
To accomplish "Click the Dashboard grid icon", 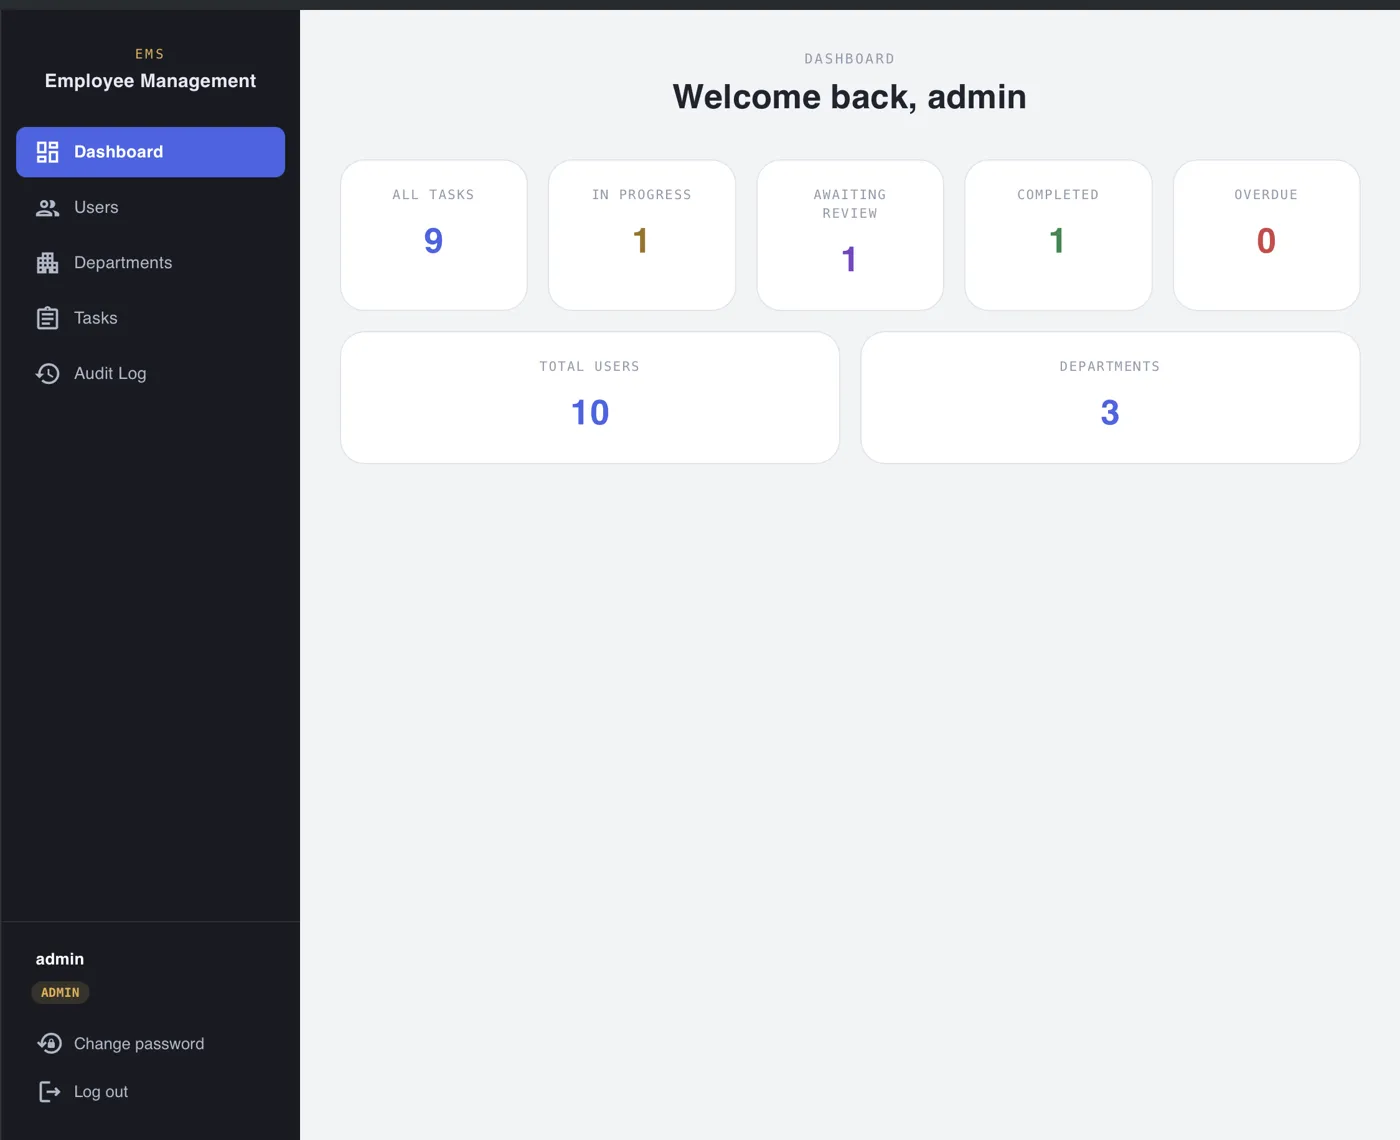I will 47,152.
